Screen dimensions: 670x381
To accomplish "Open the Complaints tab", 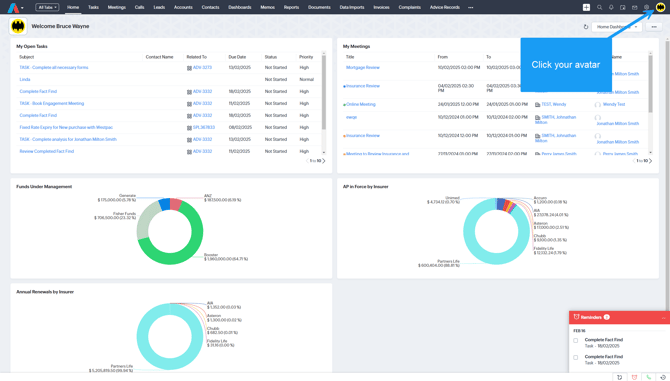I will tap(409, 7).
